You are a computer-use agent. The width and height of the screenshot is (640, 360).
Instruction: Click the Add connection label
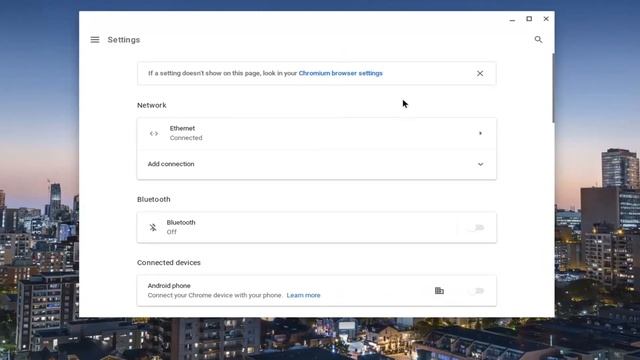click(x=171, y=164)
